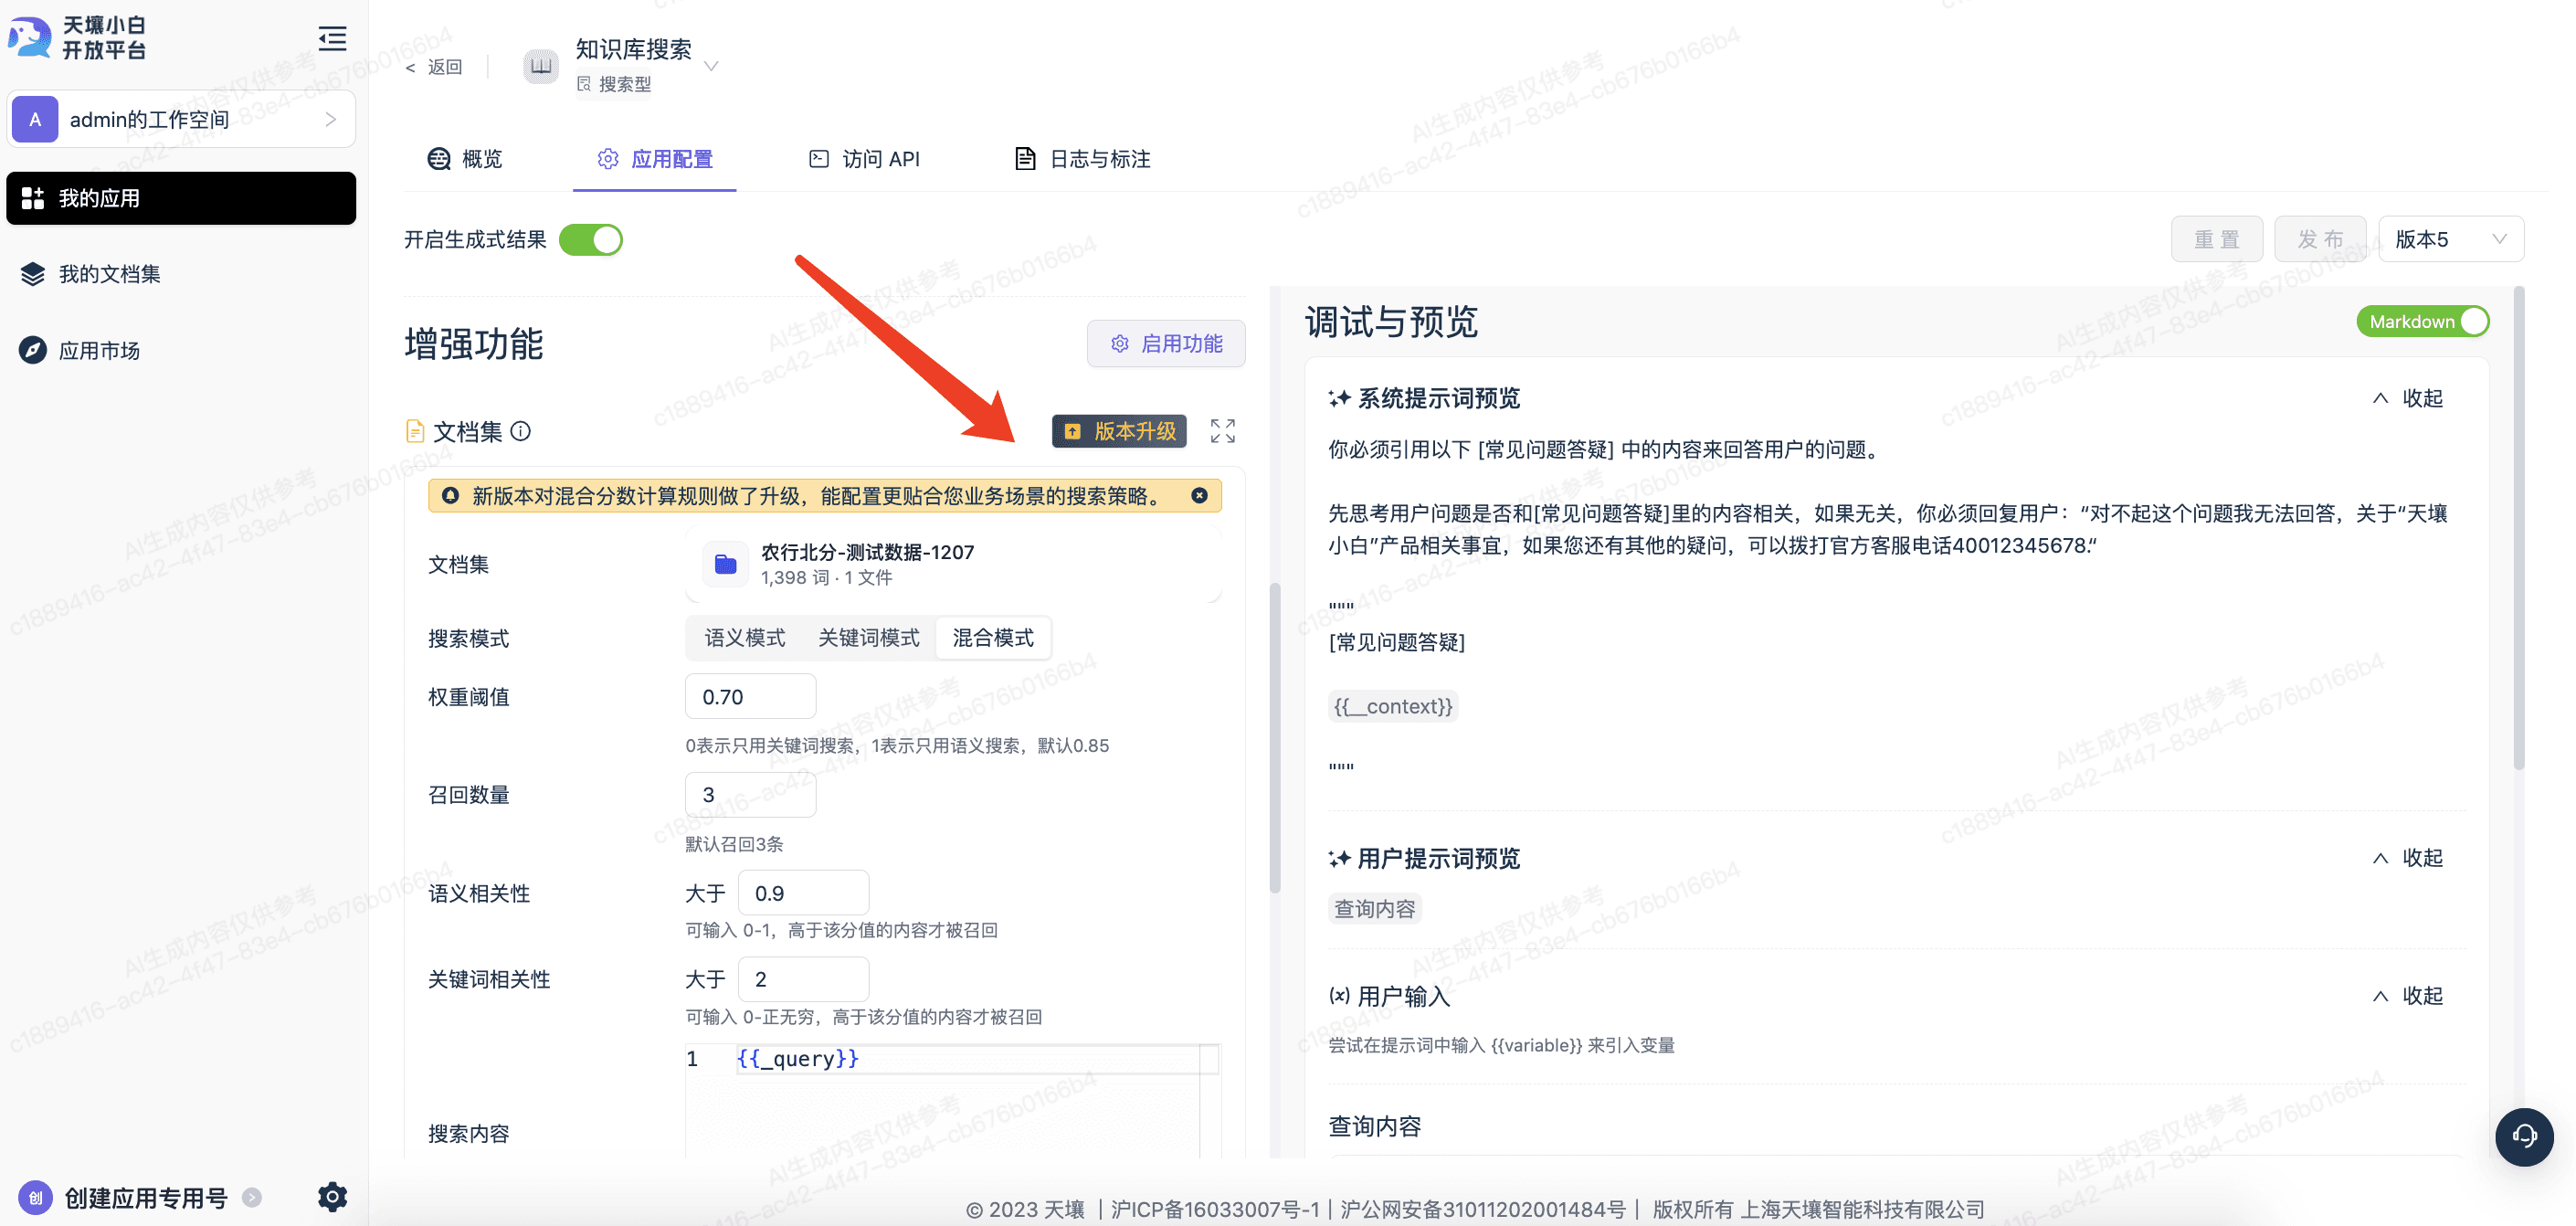Select 语义模式 search mode
2576x1226 pixels.
coord(745,638)
